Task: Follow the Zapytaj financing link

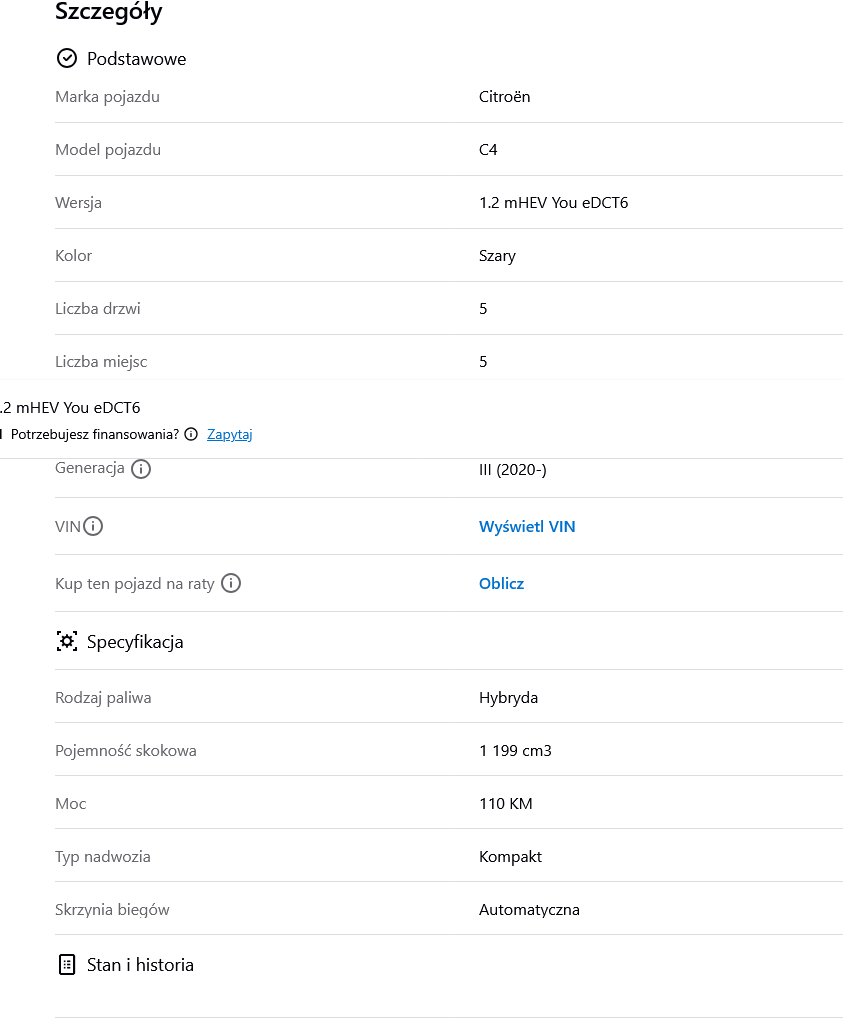Action: pos(229,435)
